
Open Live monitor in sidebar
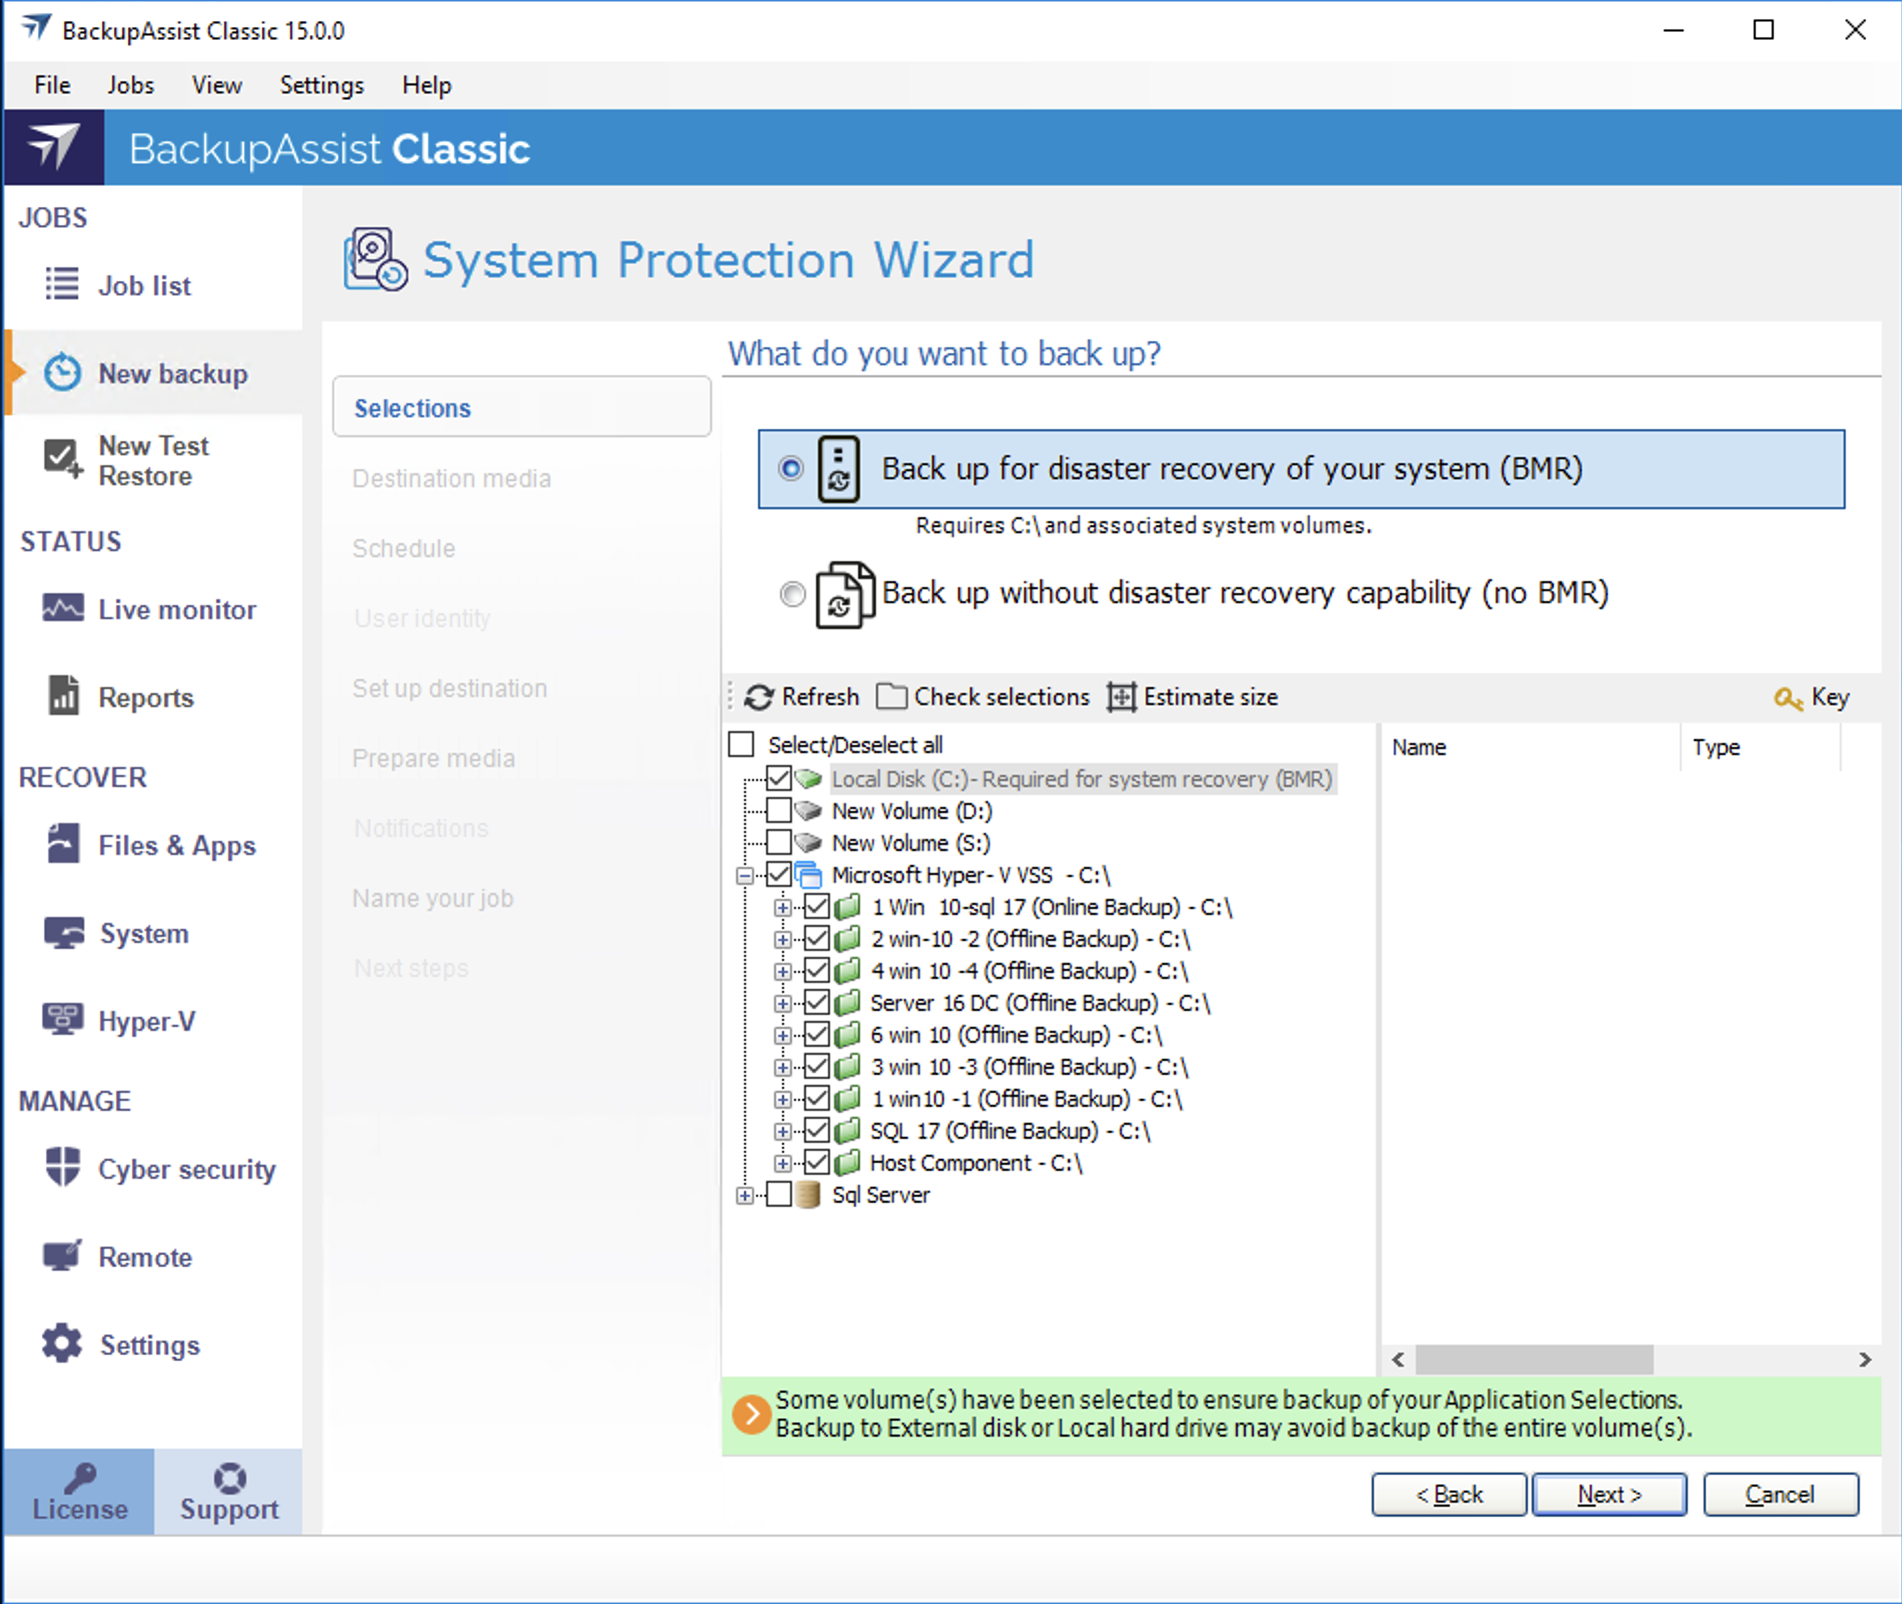pos(62,608)
